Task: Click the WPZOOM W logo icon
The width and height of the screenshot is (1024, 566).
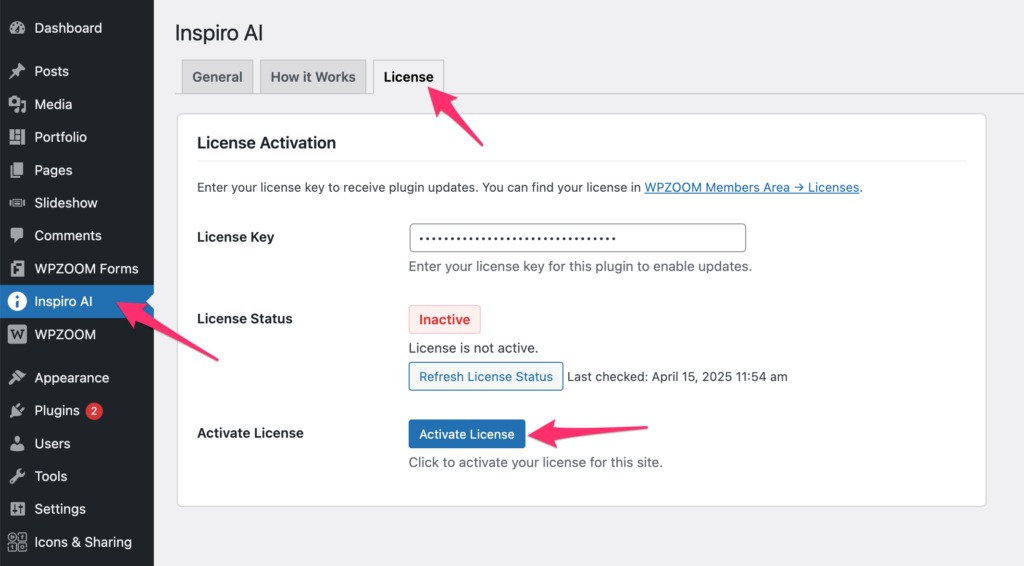Action: (x=17, y=334)
